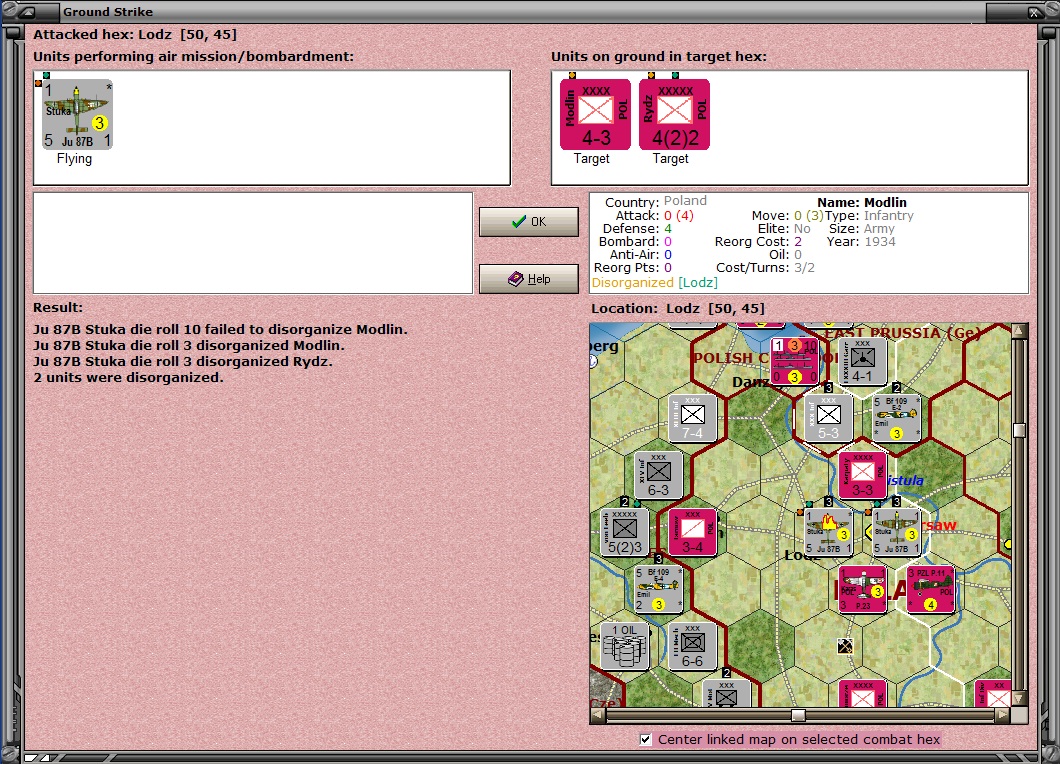
Task: Click the 5(2)3 headquarters counter
Action: point(625,532)
